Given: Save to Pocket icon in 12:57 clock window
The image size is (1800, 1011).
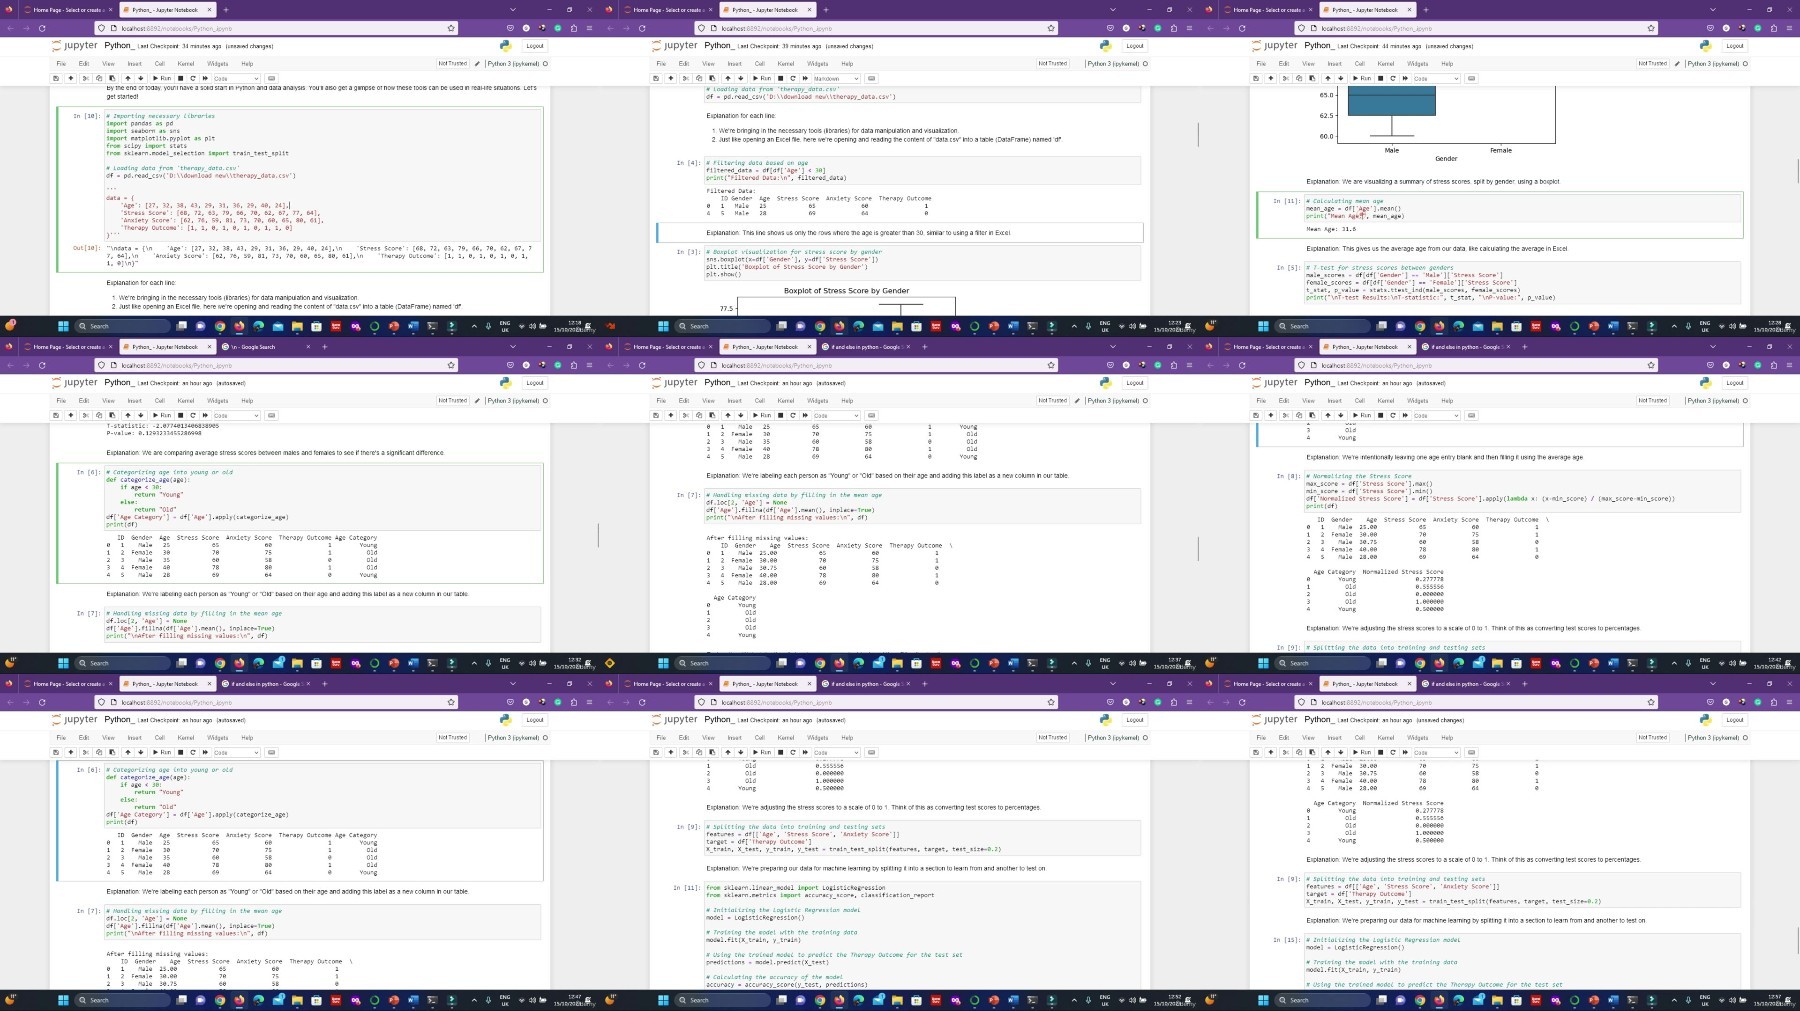Looking at the screenshot, I should (x=1710, y=702).
